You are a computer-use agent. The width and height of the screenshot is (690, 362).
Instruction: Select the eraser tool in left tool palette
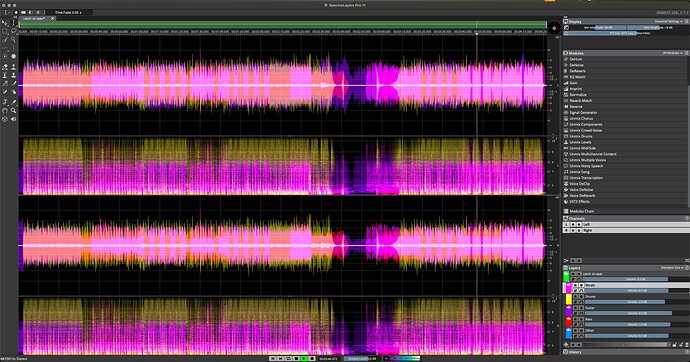[x=5, y=67]
